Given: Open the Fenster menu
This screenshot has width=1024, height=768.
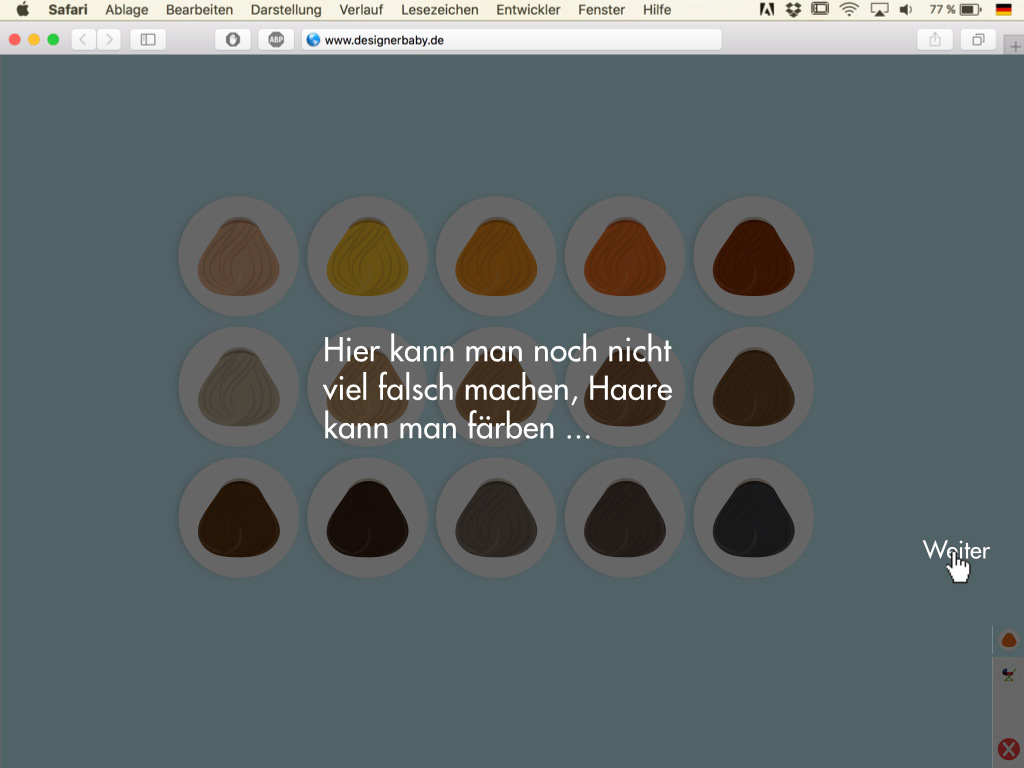Looking at the screenshot, I should (x=601, y=10).
